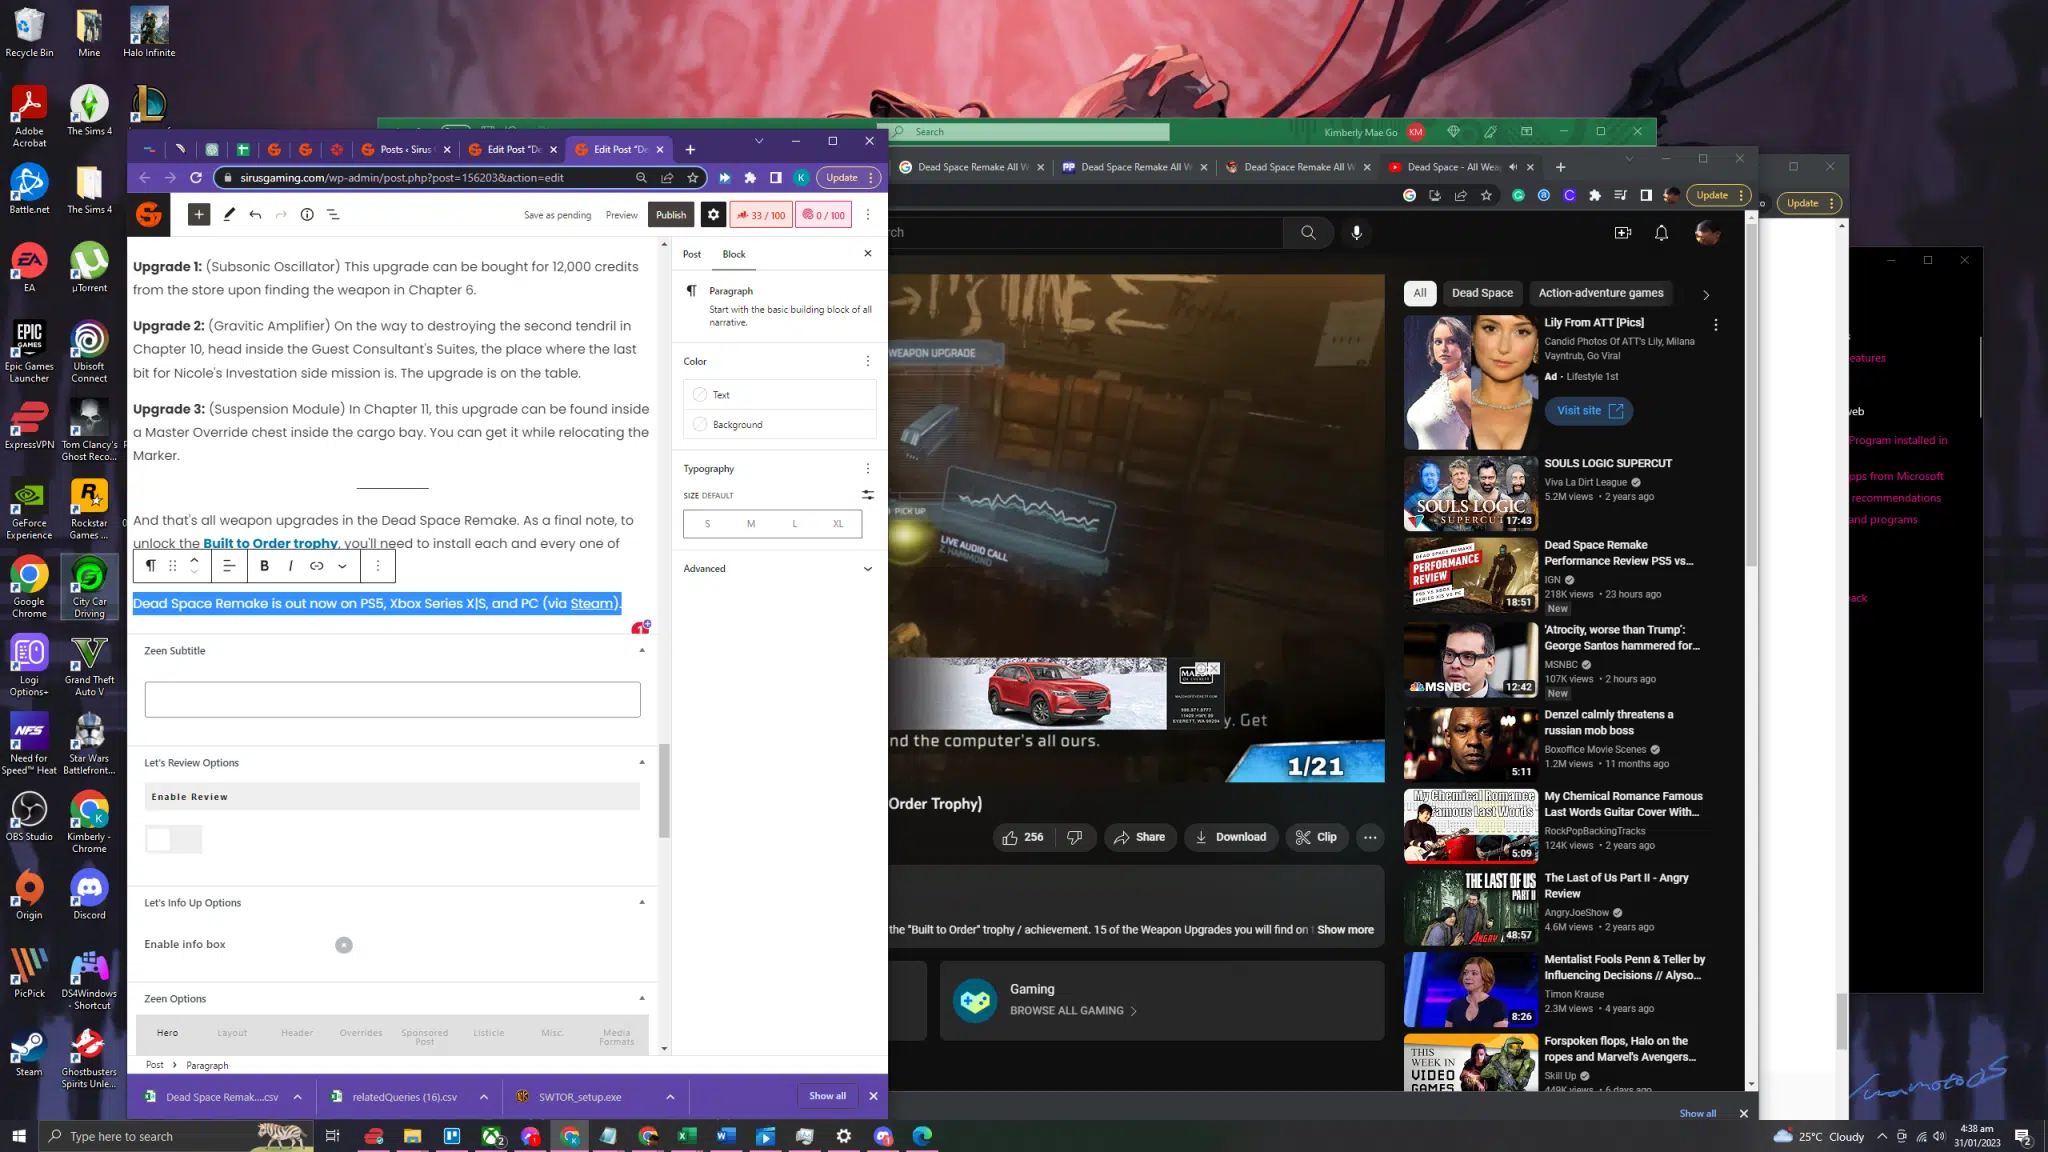Click the YouTube Download button
The height and width of the screenshot is (1152, 2048).
pyautogui.click(x=1231, y=837)
